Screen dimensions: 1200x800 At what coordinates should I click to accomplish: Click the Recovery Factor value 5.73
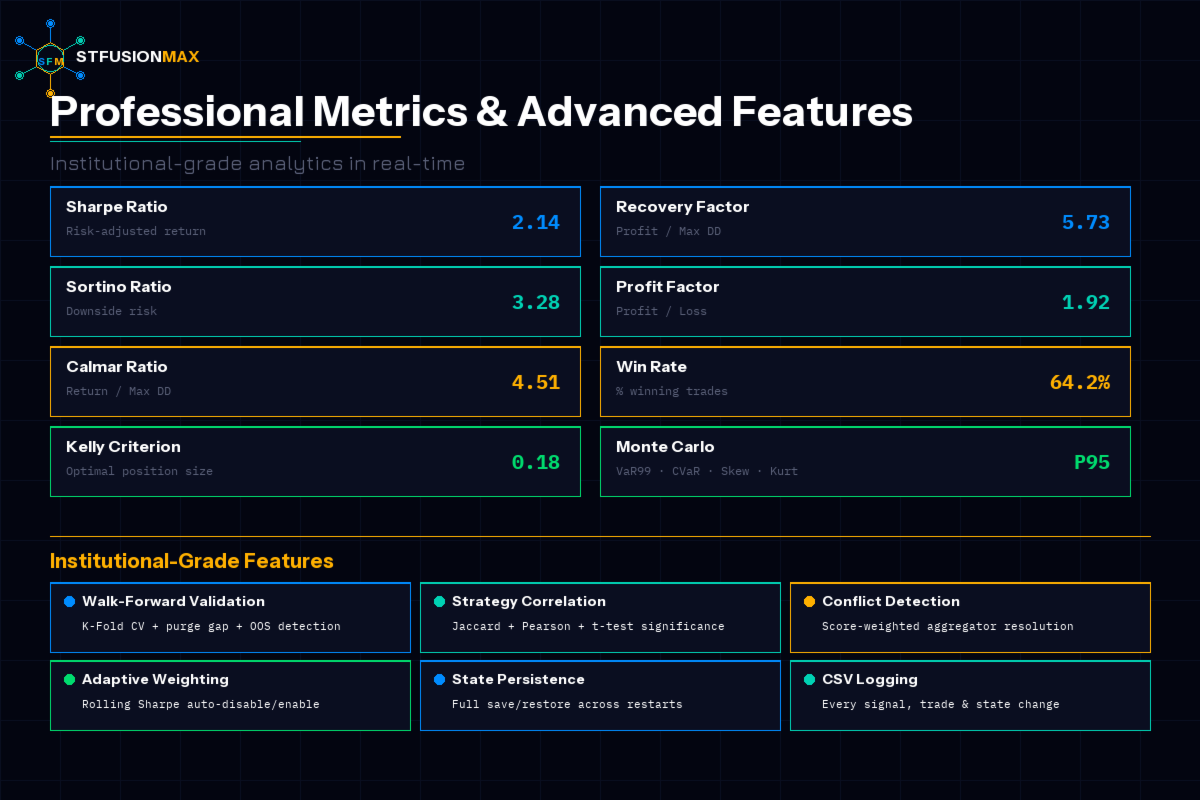(x=1086, y=222)
